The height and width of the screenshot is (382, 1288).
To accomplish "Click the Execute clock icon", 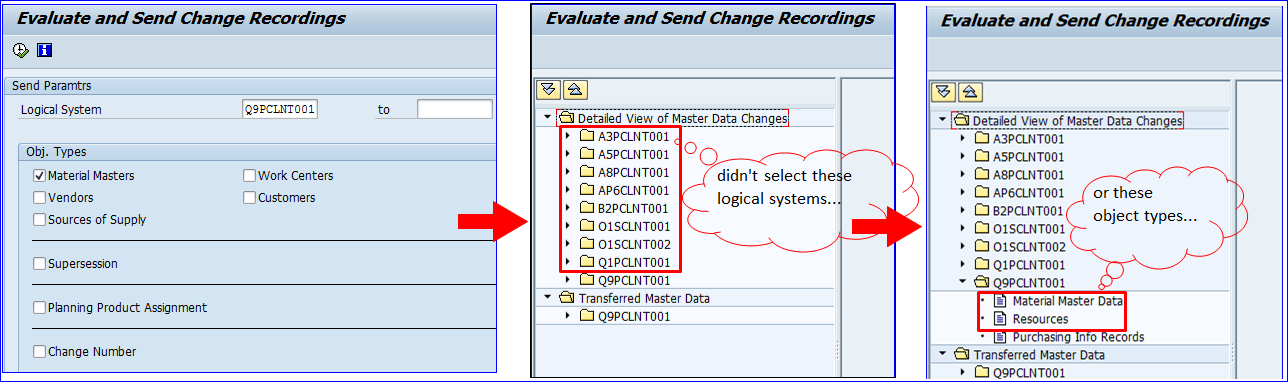I will pyautogui.click(x=21, y=50).
